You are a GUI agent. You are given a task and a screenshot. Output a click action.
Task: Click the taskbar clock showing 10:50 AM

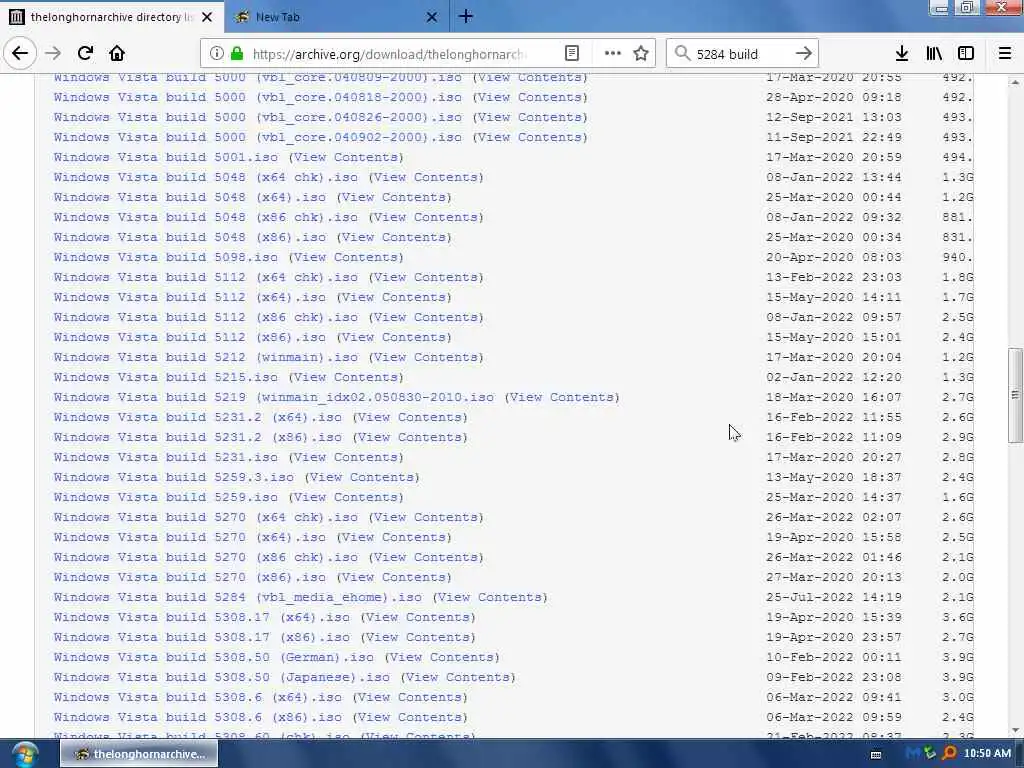[987, 754]
